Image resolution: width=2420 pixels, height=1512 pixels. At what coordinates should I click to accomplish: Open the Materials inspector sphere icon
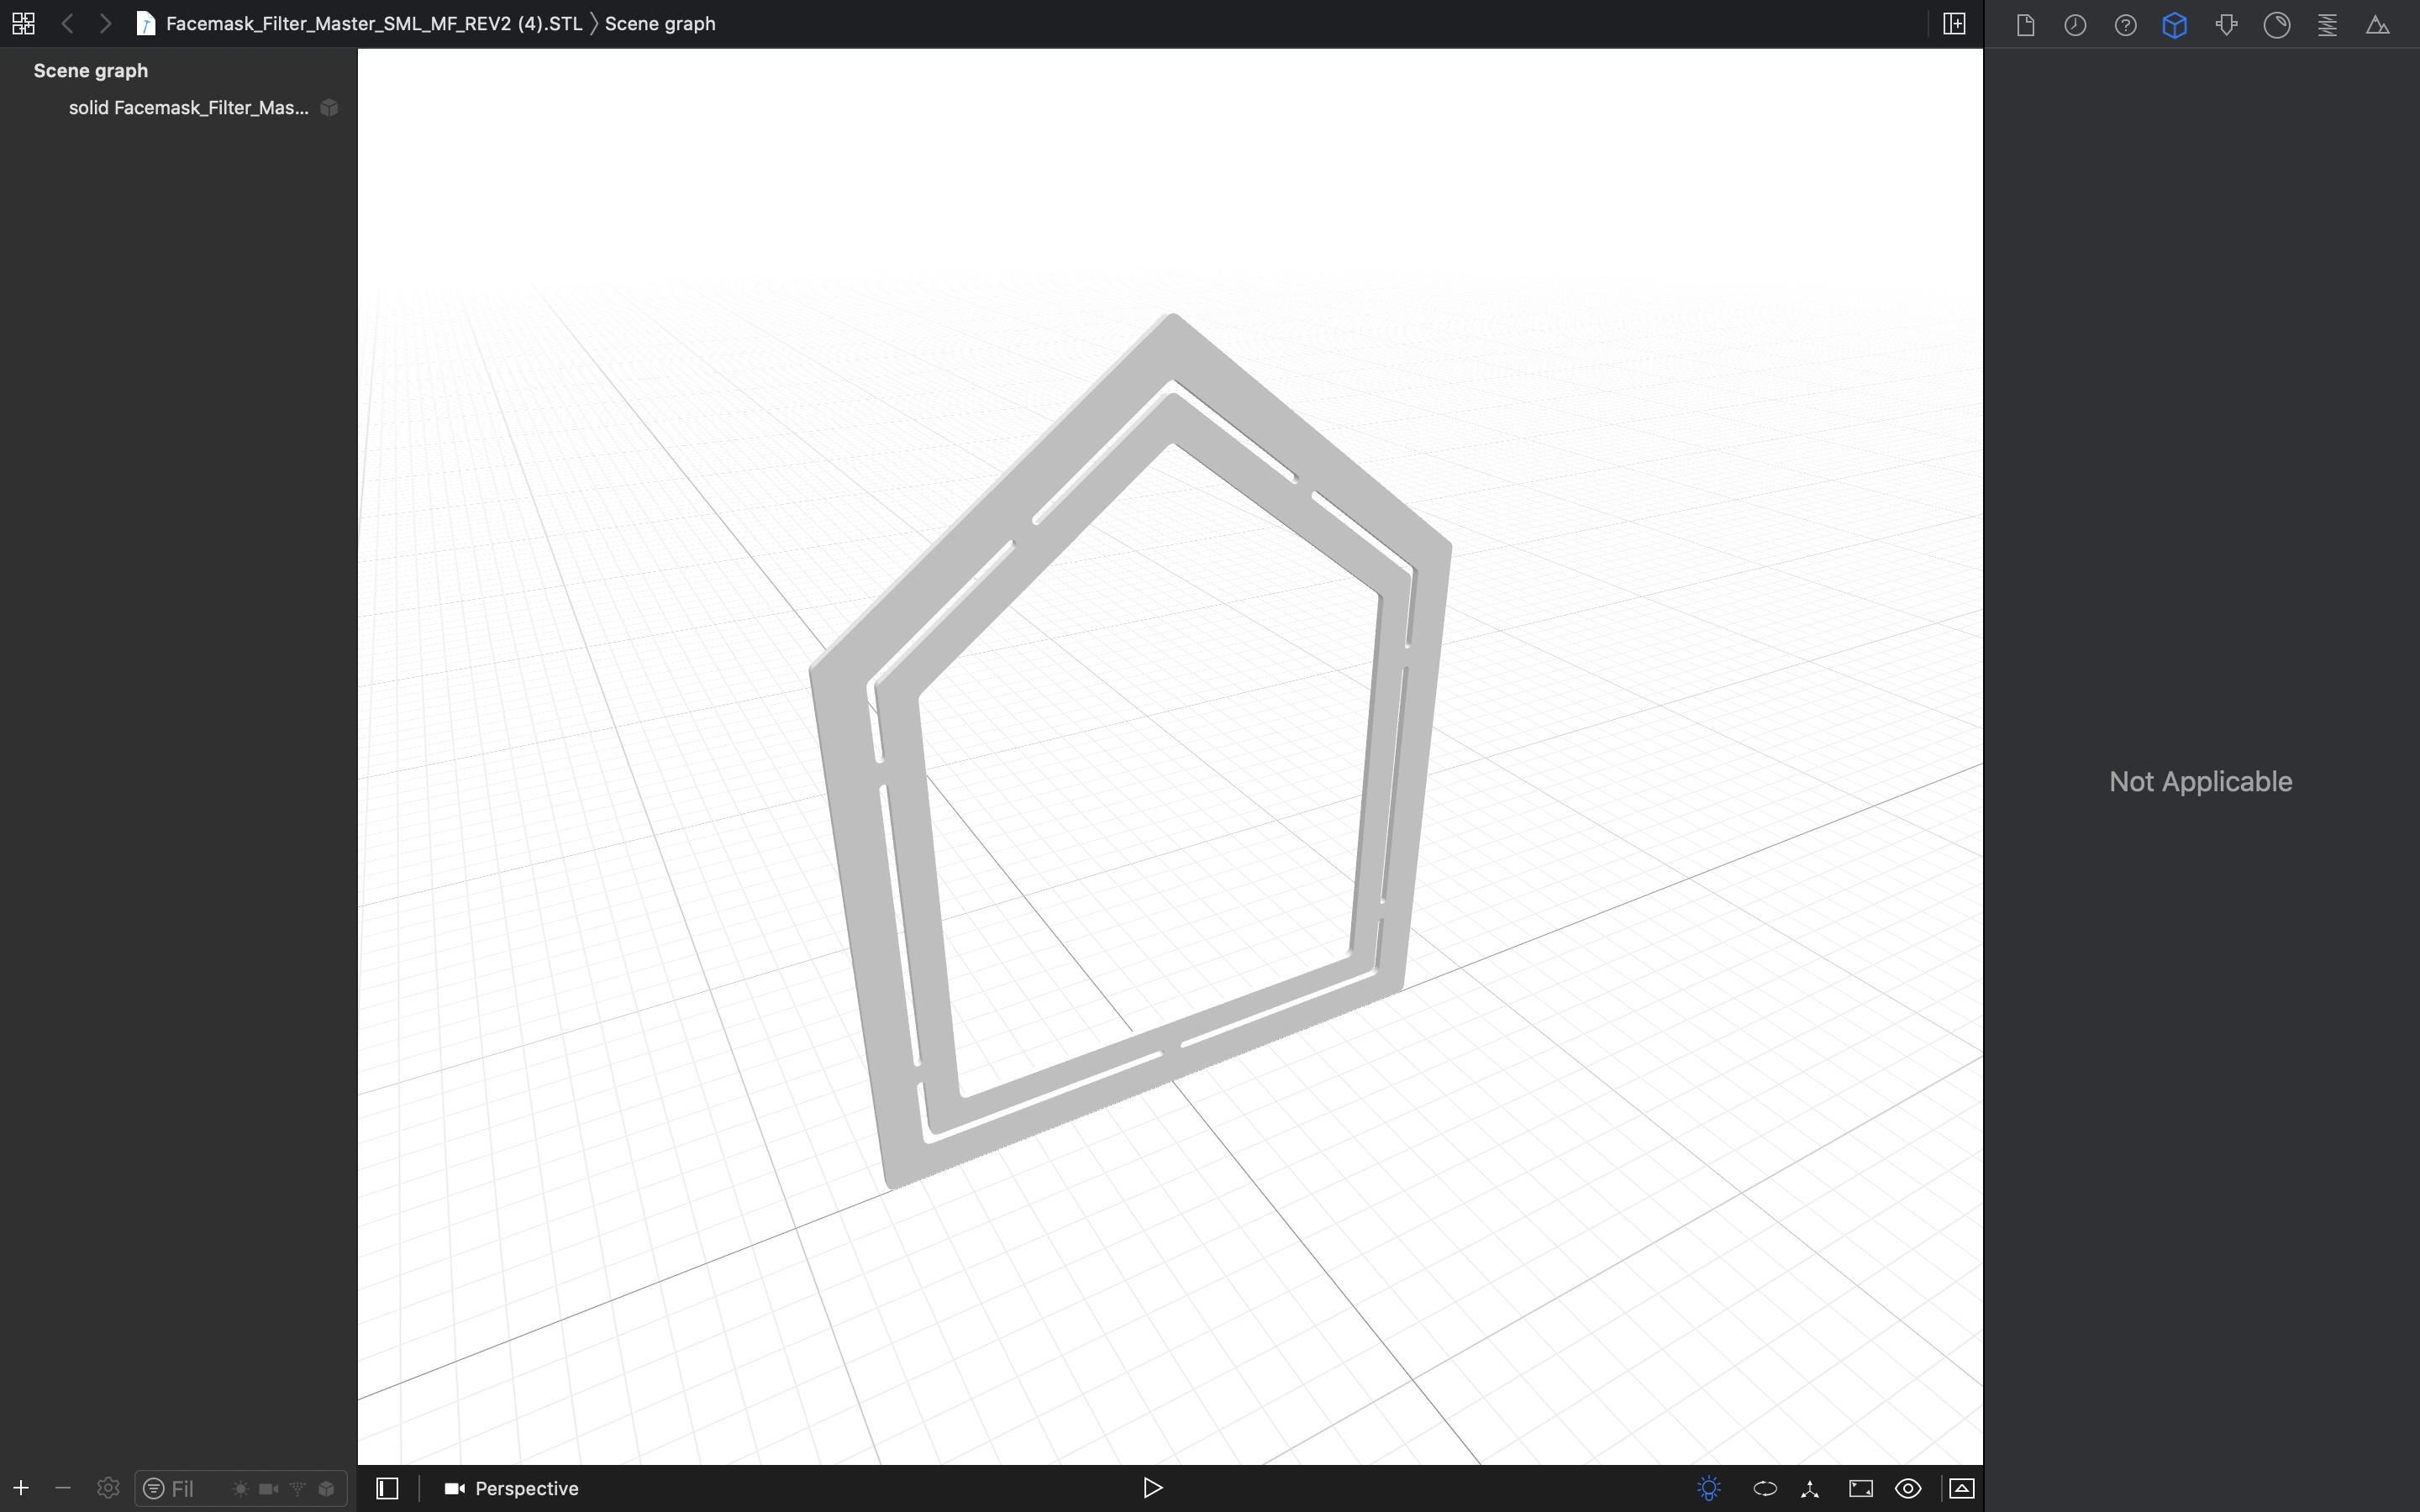click(2277, 25)
